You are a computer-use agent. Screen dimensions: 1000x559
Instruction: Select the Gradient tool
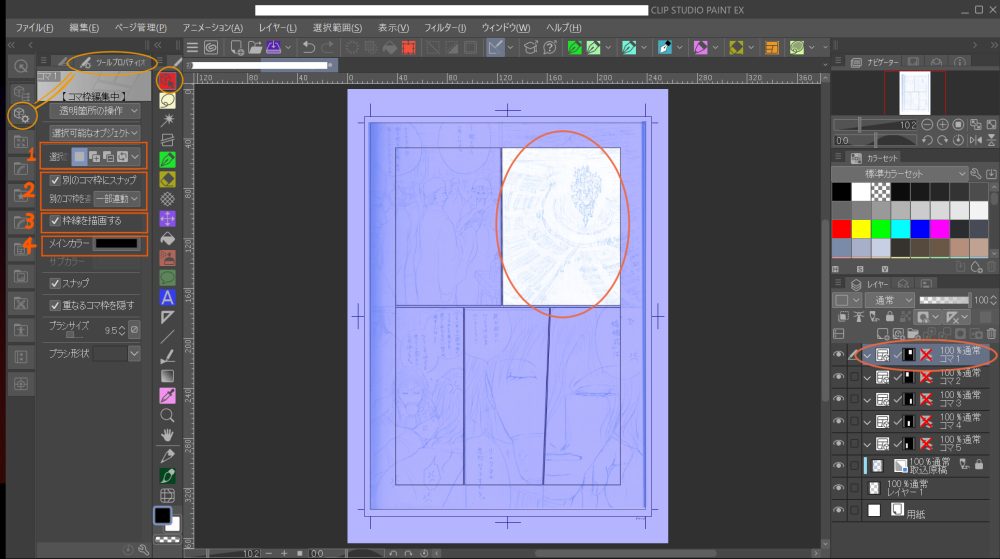click(168, 375)
